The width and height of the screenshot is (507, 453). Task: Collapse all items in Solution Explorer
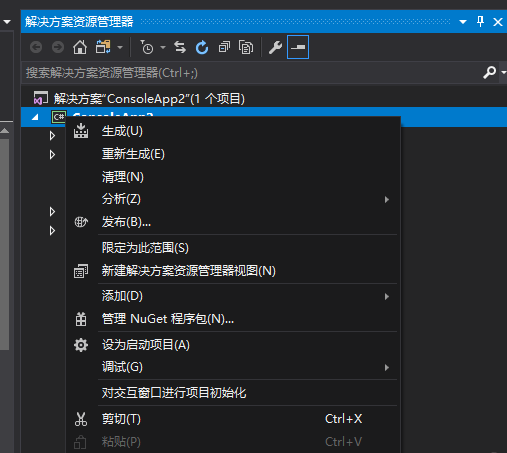pyautogui.click(x=224, y=47)
